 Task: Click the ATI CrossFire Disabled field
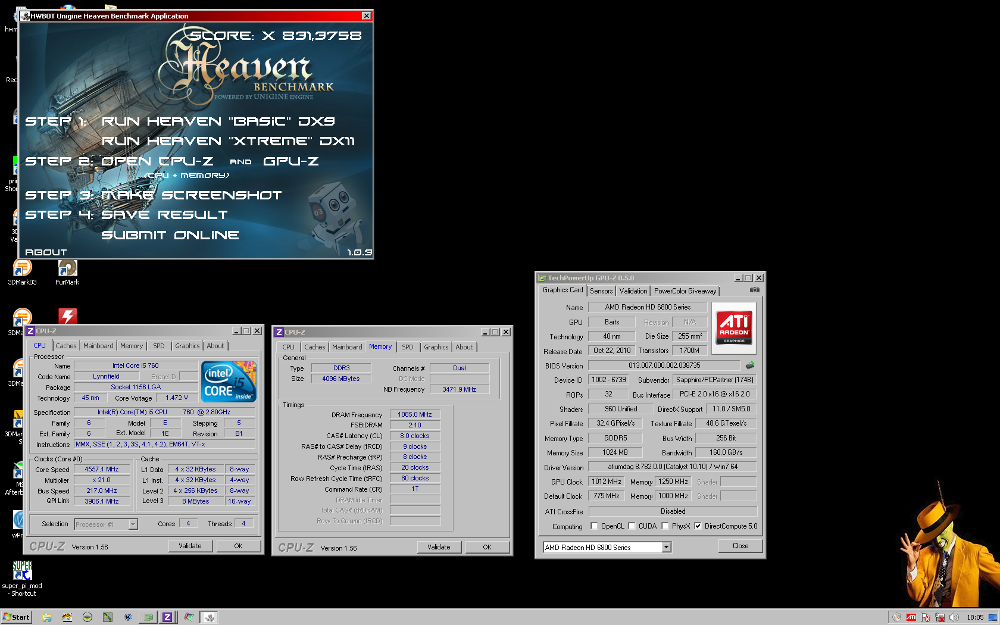(x=673, y=511)
